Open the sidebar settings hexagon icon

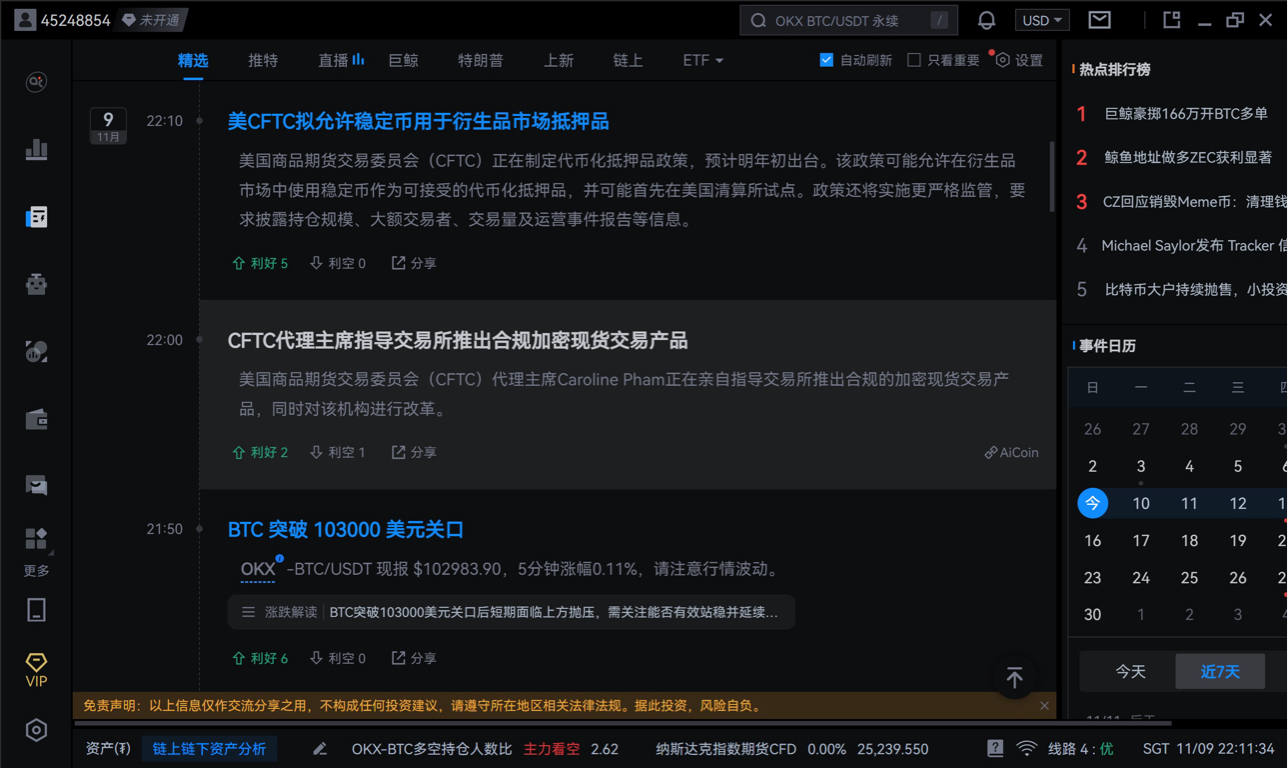(36, 730)
